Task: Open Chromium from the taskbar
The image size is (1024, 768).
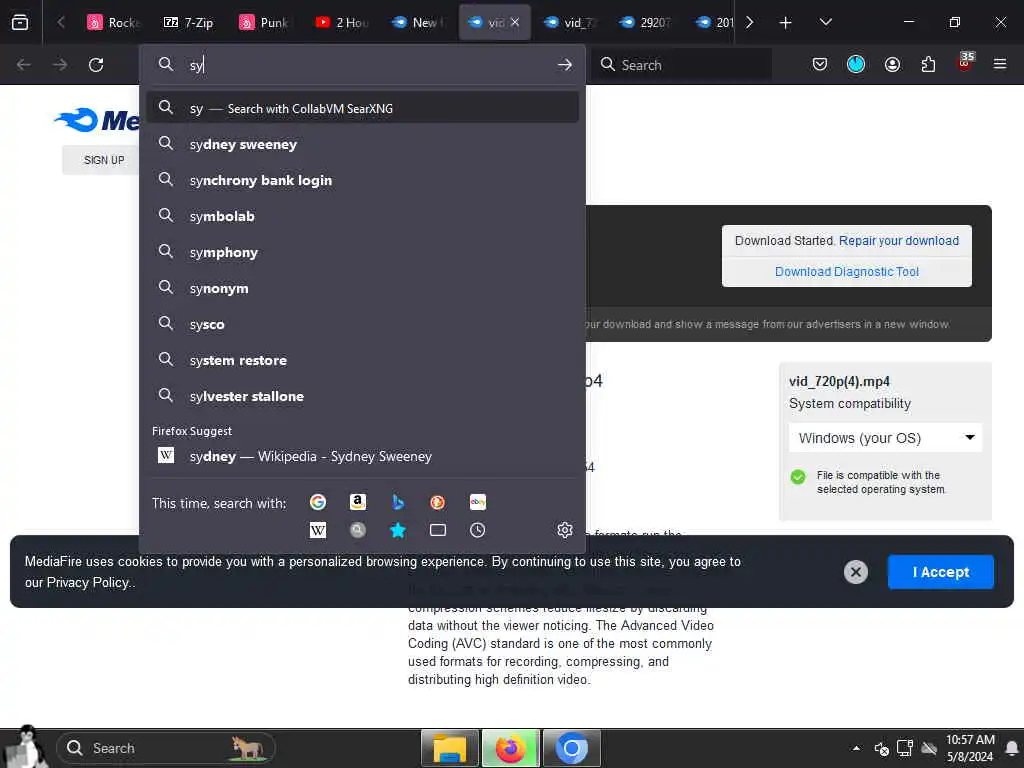Action: click(571, 748)
